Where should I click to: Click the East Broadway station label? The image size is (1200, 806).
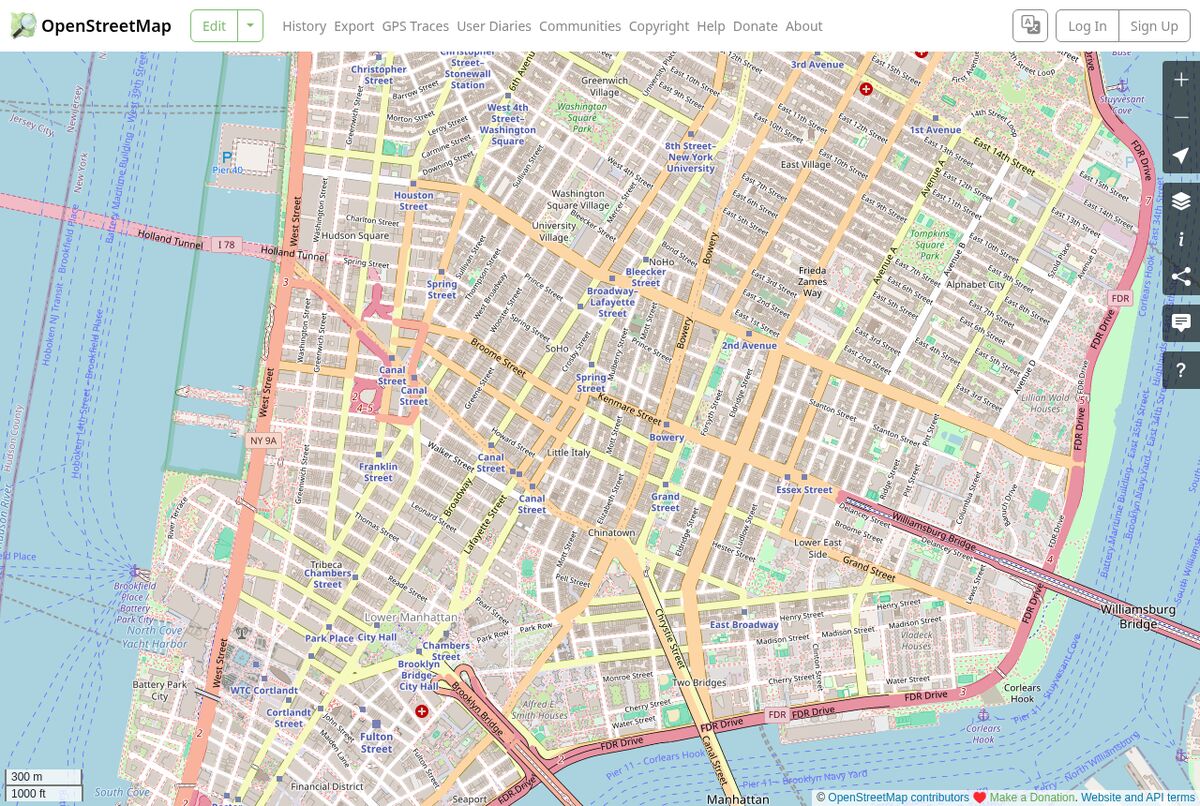click(x=744, y=625)
